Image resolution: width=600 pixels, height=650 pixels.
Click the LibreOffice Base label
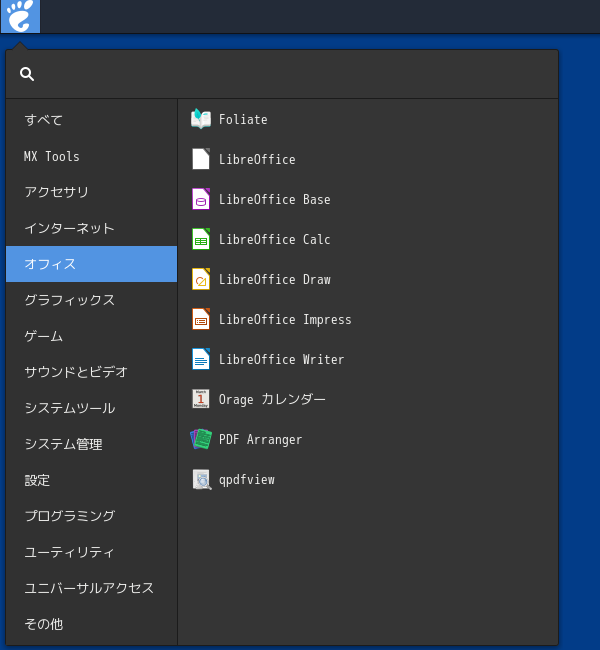click(274, 199)
